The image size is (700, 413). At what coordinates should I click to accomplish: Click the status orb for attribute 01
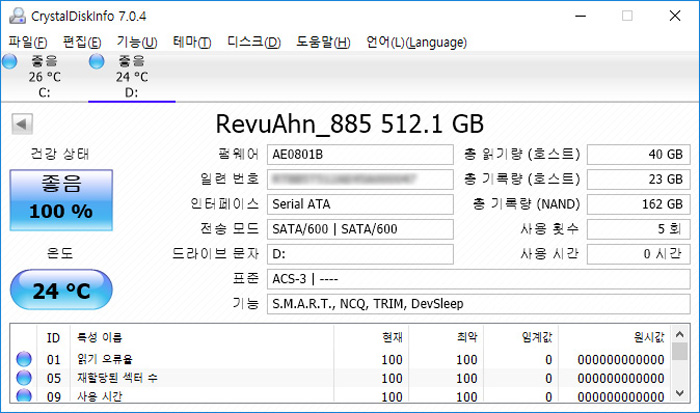coord(24,359)
